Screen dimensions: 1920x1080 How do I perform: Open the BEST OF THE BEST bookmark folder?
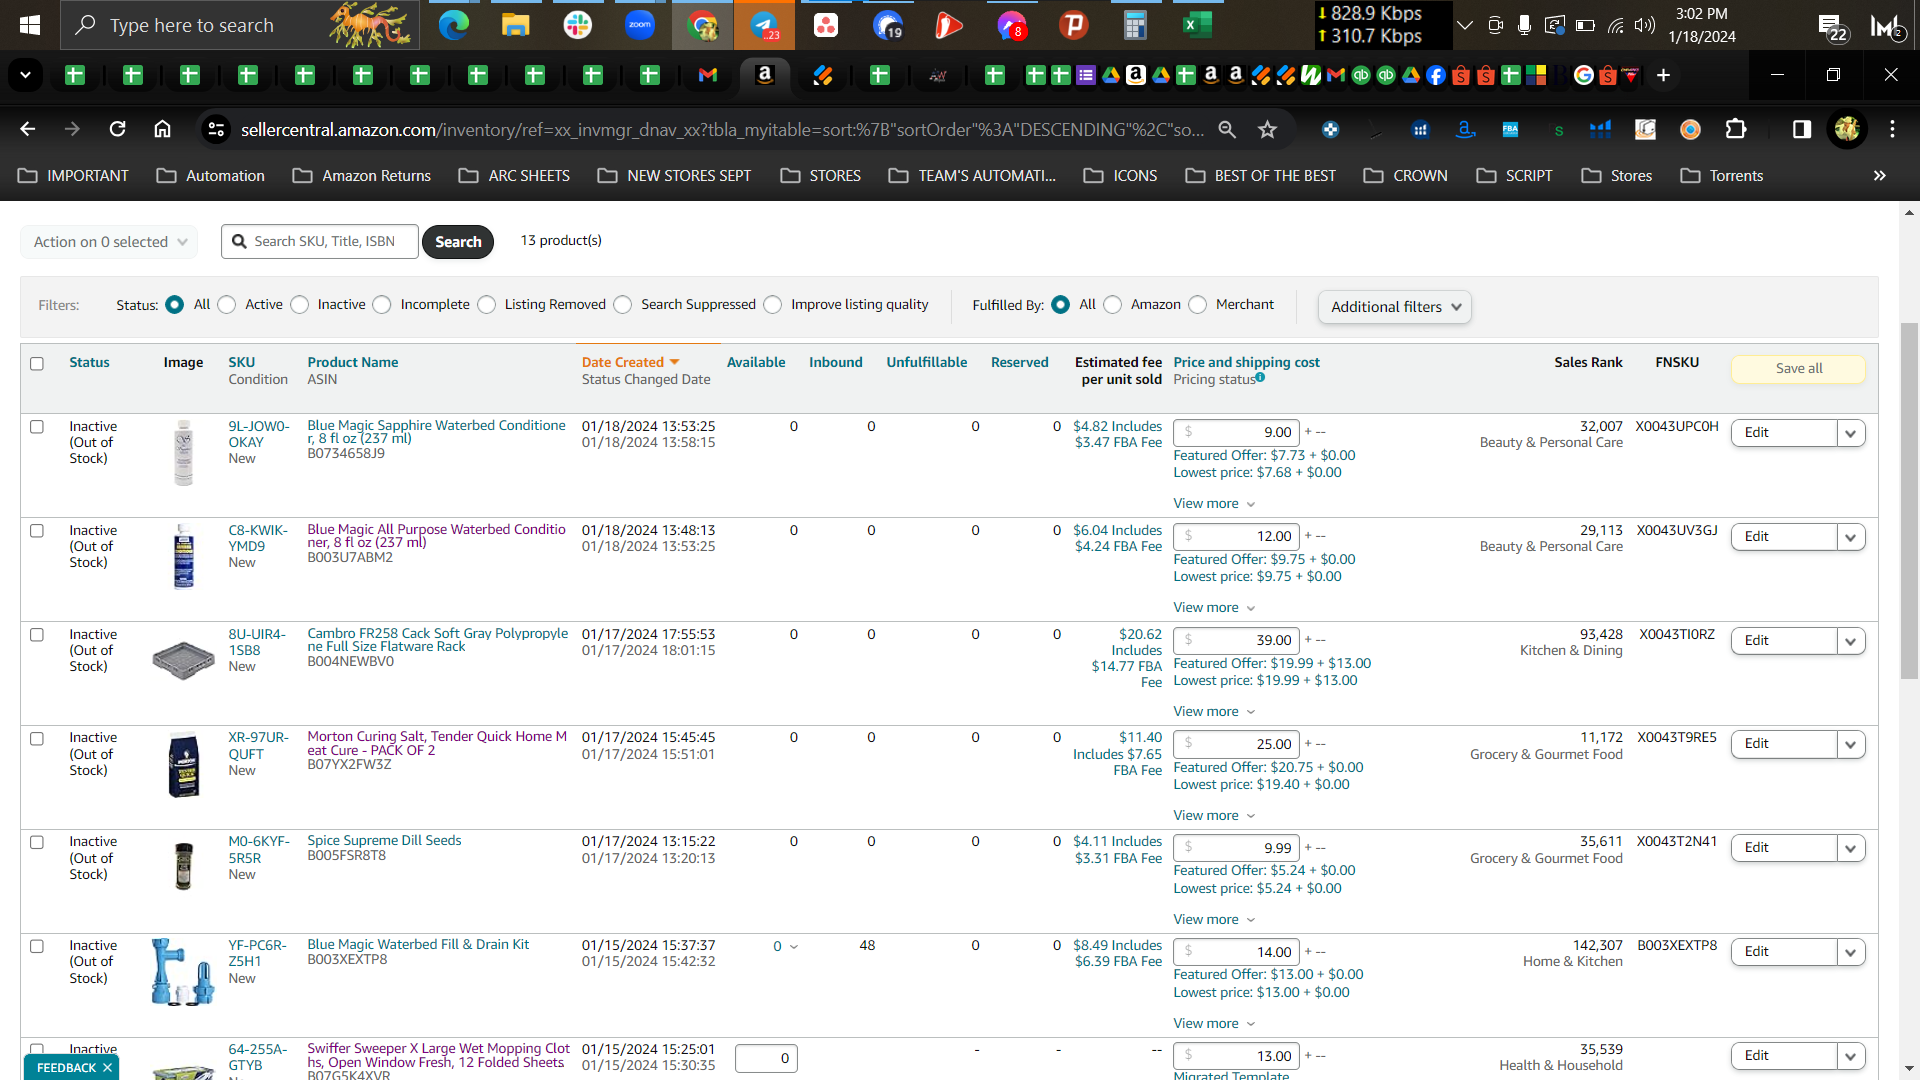[1260, 175]
